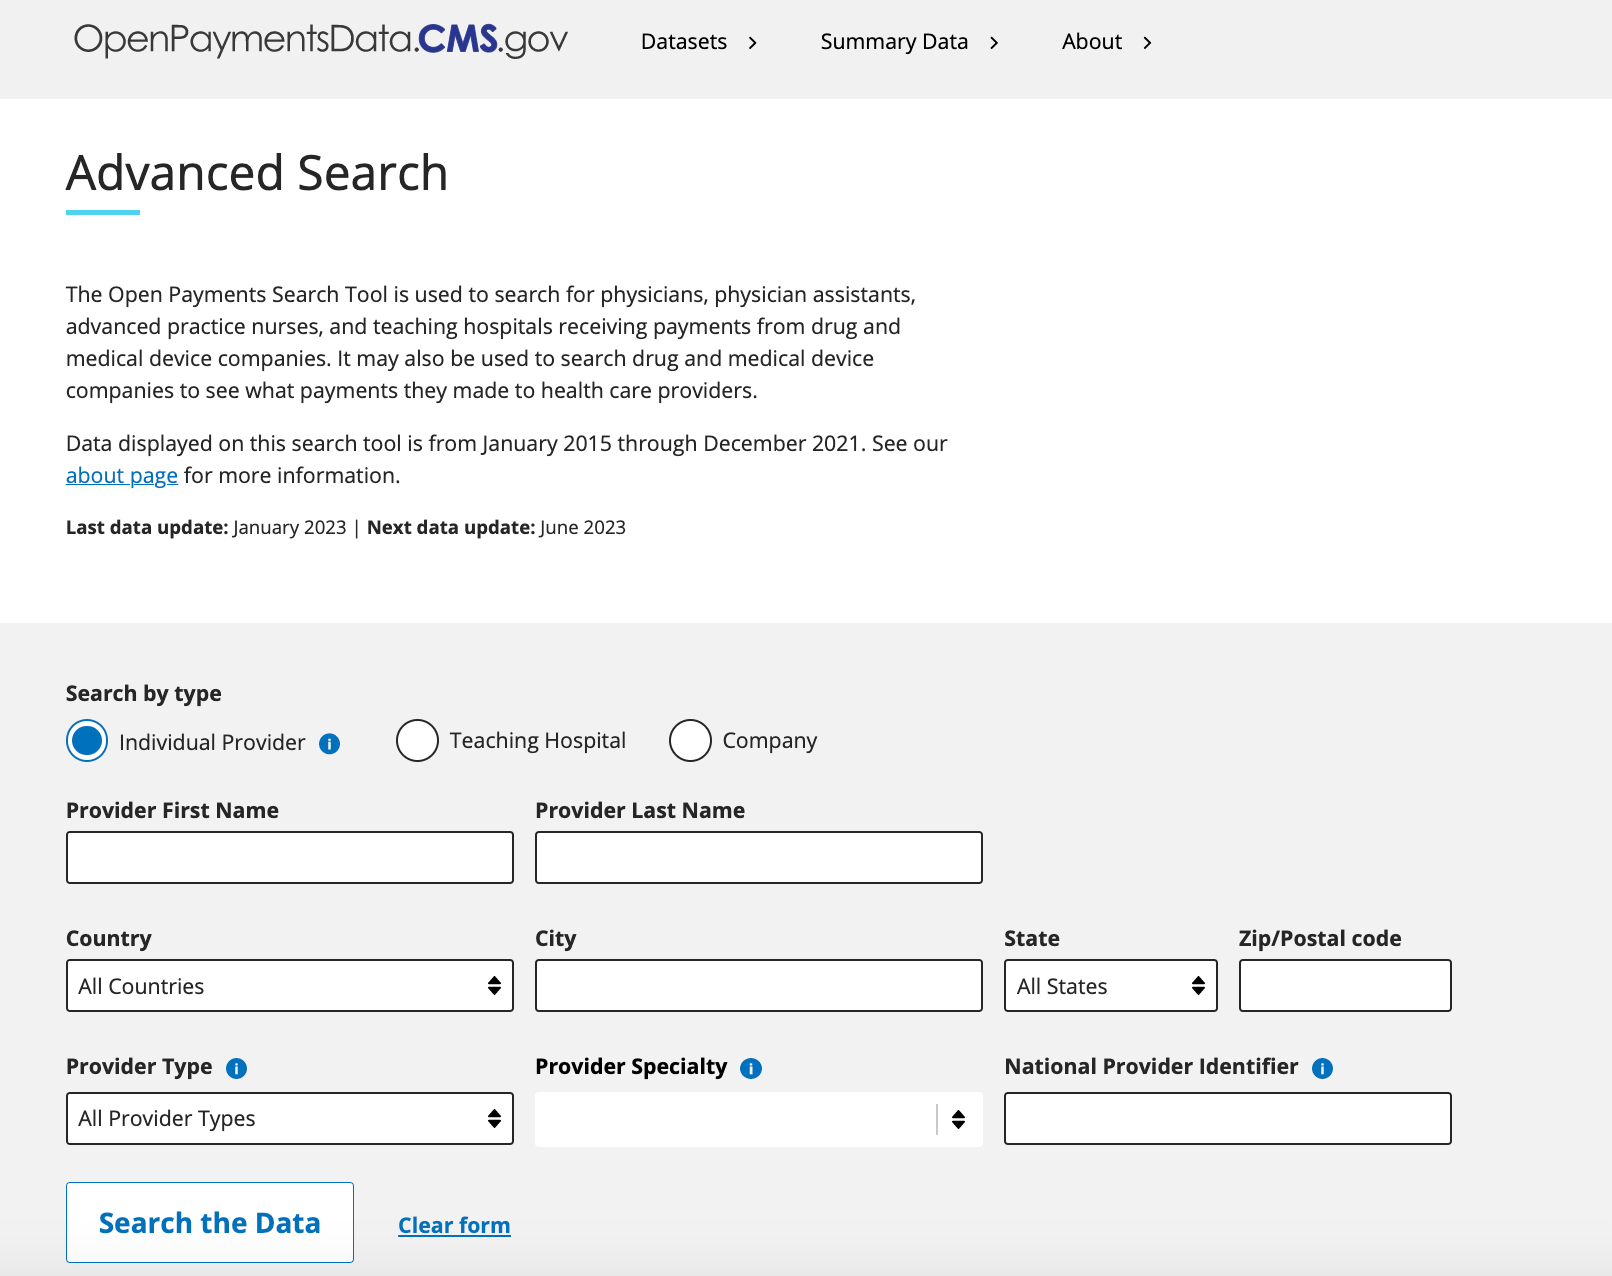The width and height of the screenshot is (1612, 1276).
Task: Open the Datasets navigation menu
Action: click(x=698, y=42)
